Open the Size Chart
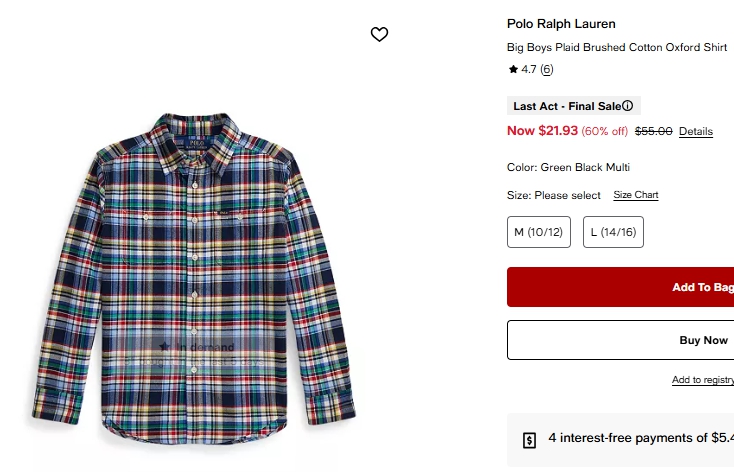 click(635, 195)
